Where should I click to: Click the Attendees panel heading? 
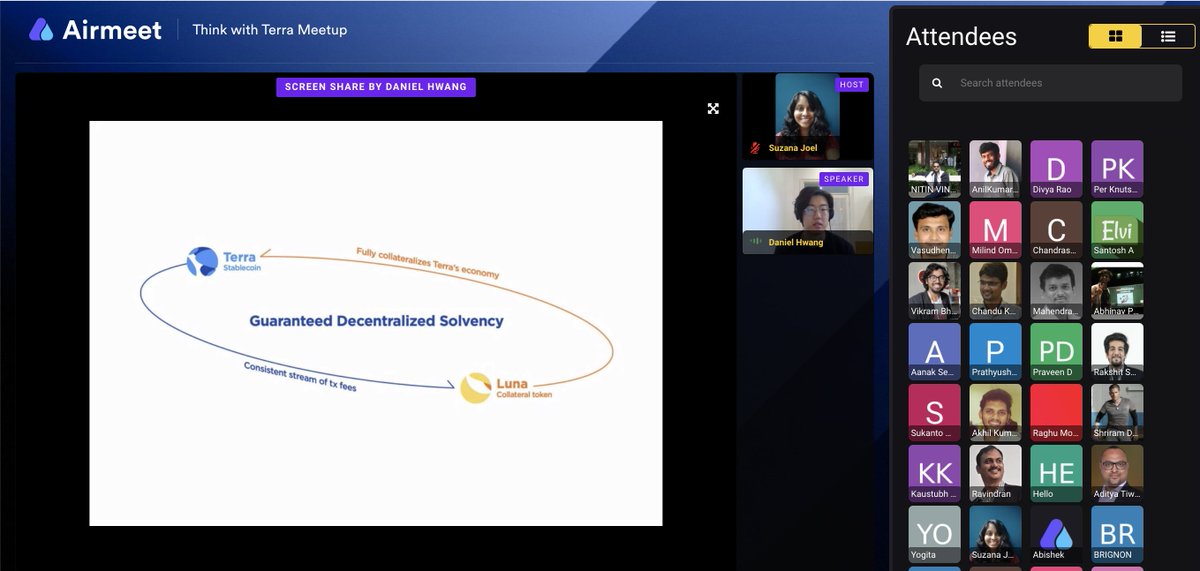click(x=961, y=36)
